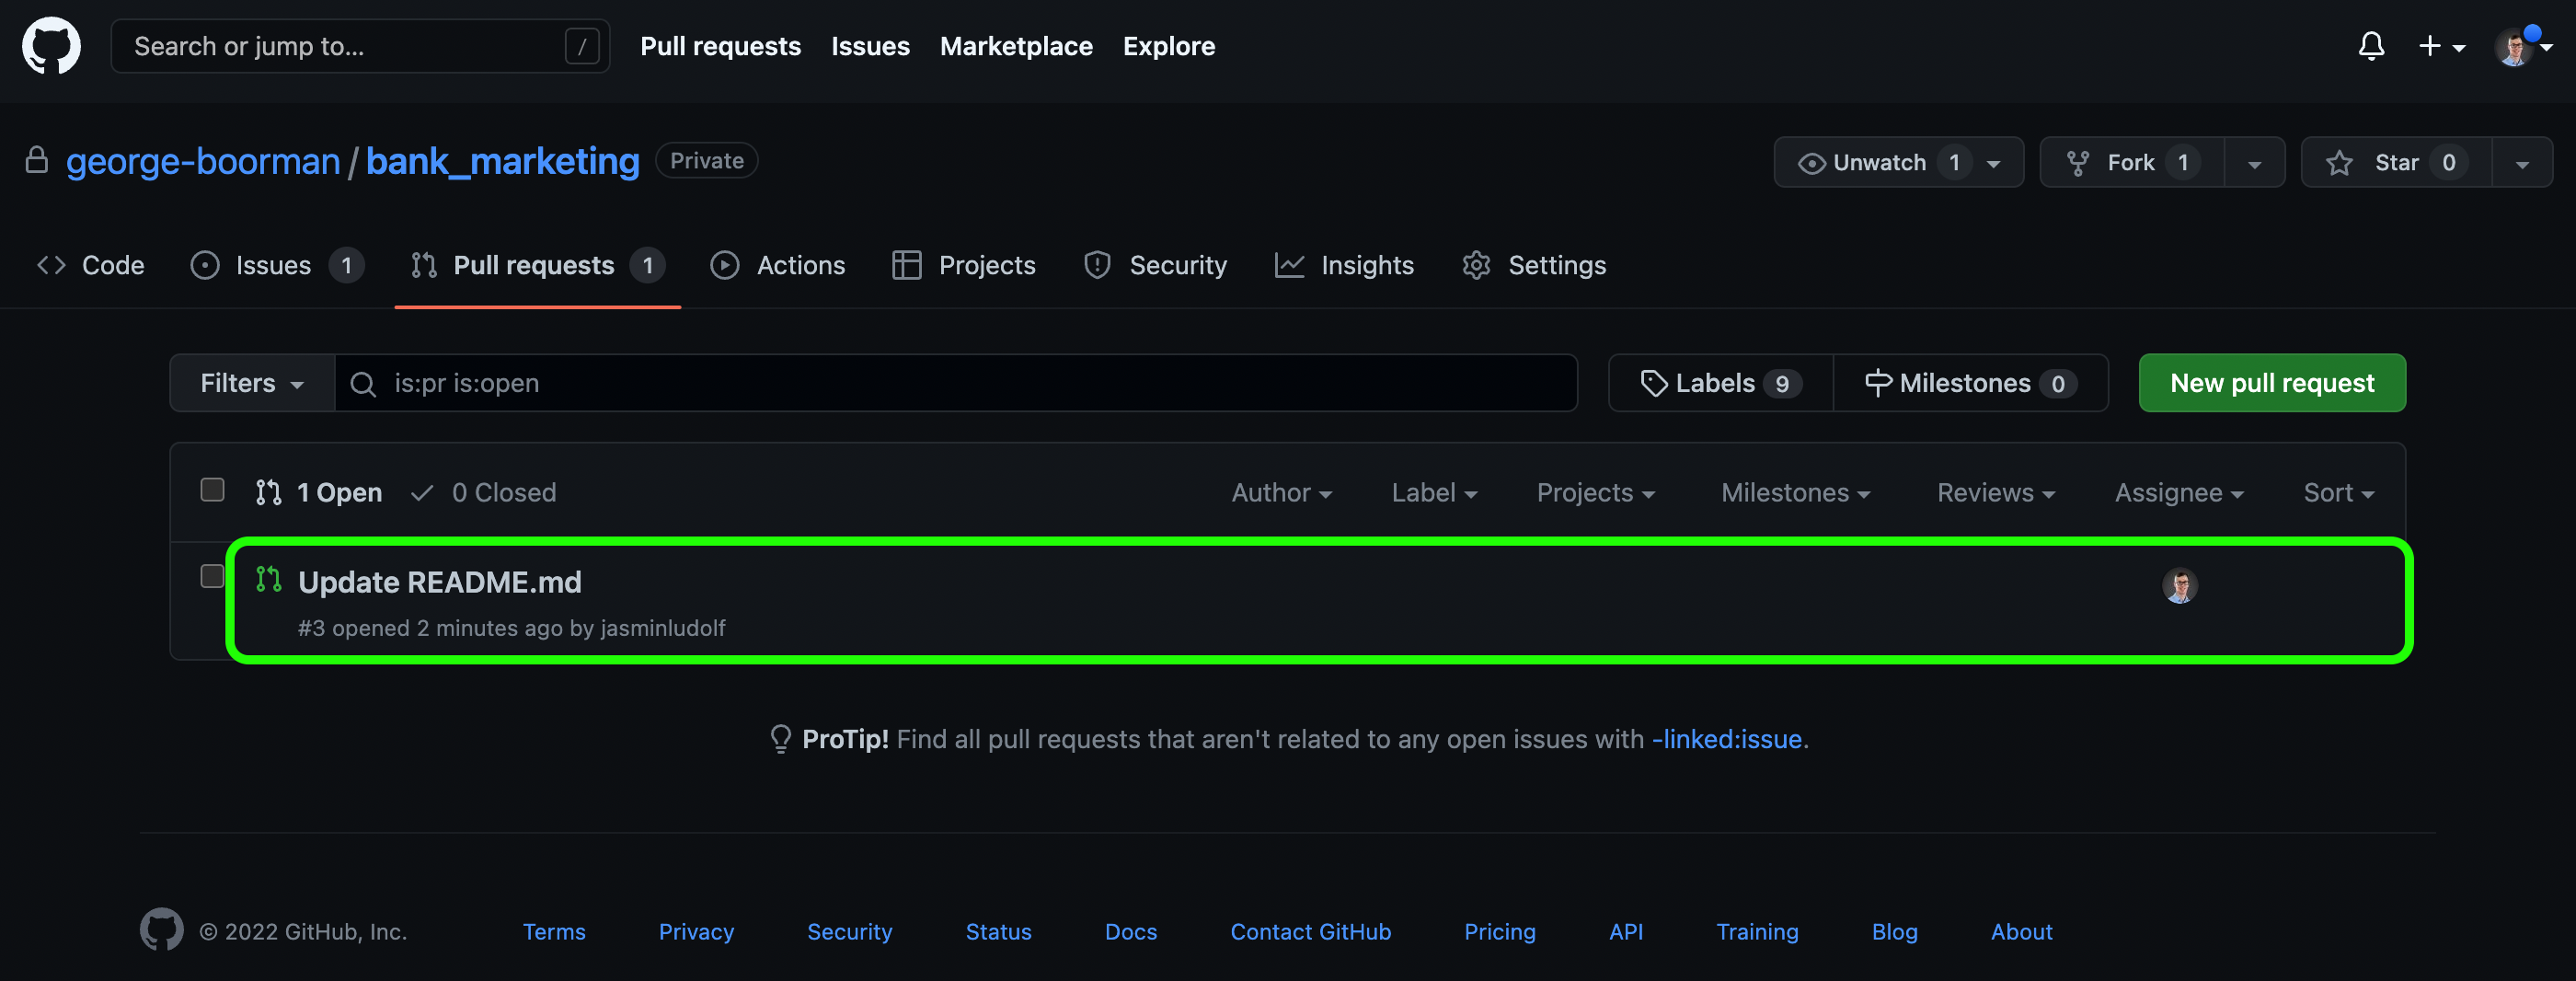Click Issues in top navigation
2576x981 pixels.
[870, 46]
